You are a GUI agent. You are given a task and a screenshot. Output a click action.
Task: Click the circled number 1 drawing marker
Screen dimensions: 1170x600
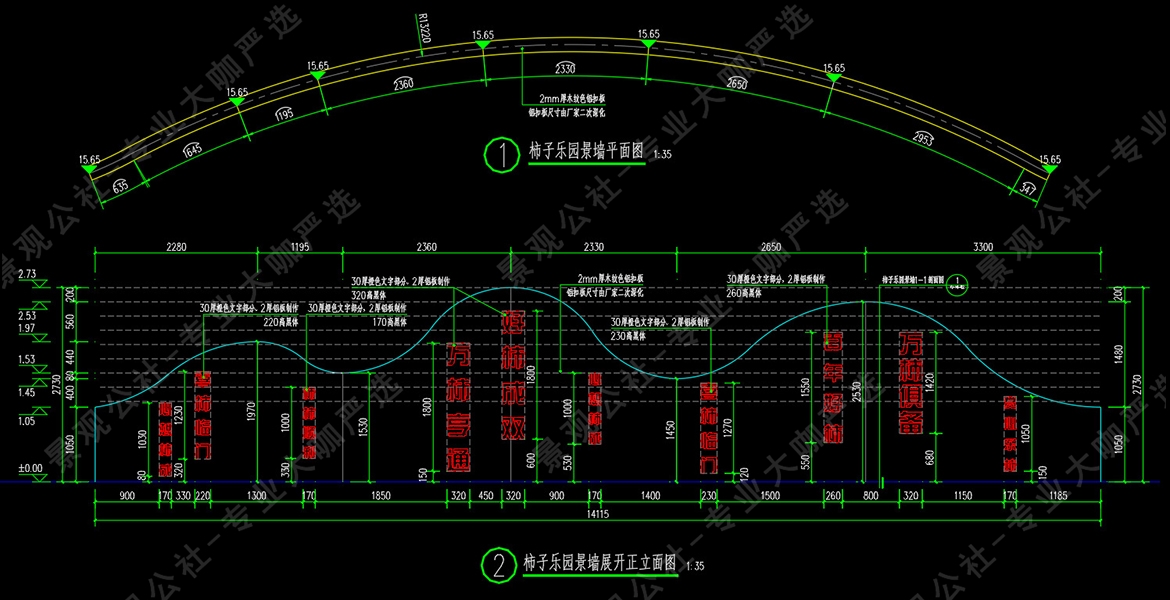tap(498, 154)
